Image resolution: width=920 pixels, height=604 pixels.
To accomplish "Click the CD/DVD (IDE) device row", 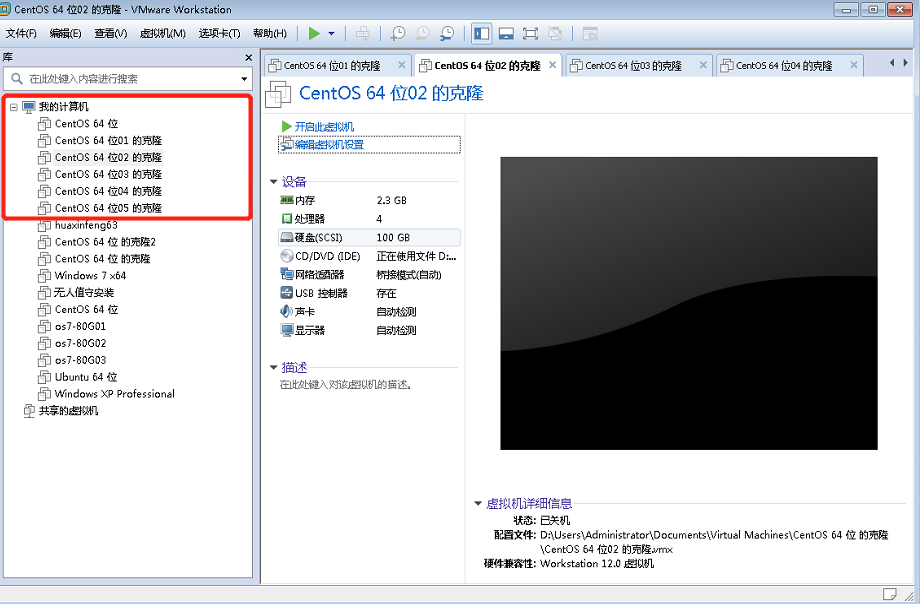I will click(369, 257).
